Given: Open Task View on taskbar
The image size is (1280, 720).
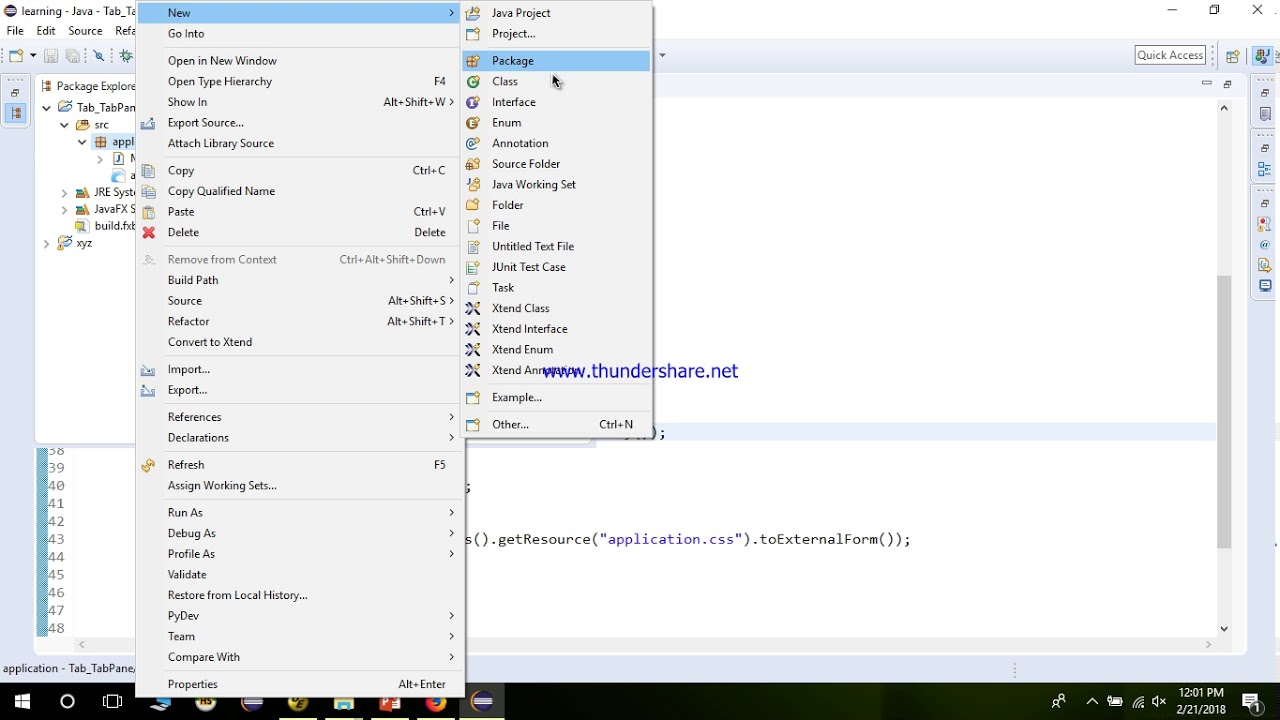Looking at the screenshot, I should tap(112, 702).
